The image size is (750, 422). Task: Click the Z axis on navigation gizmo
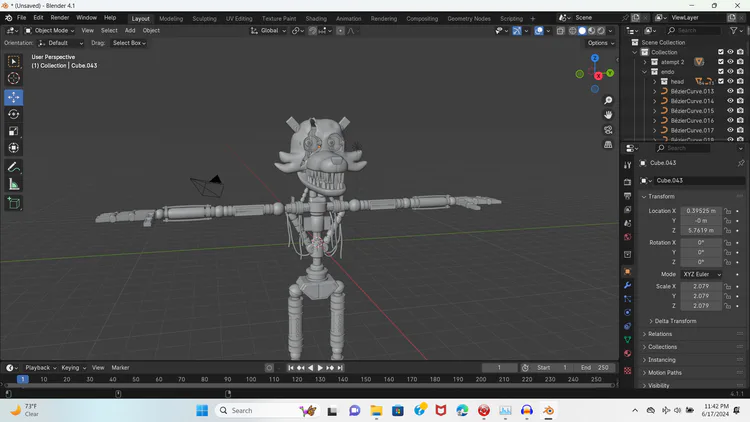click(595, 58)
